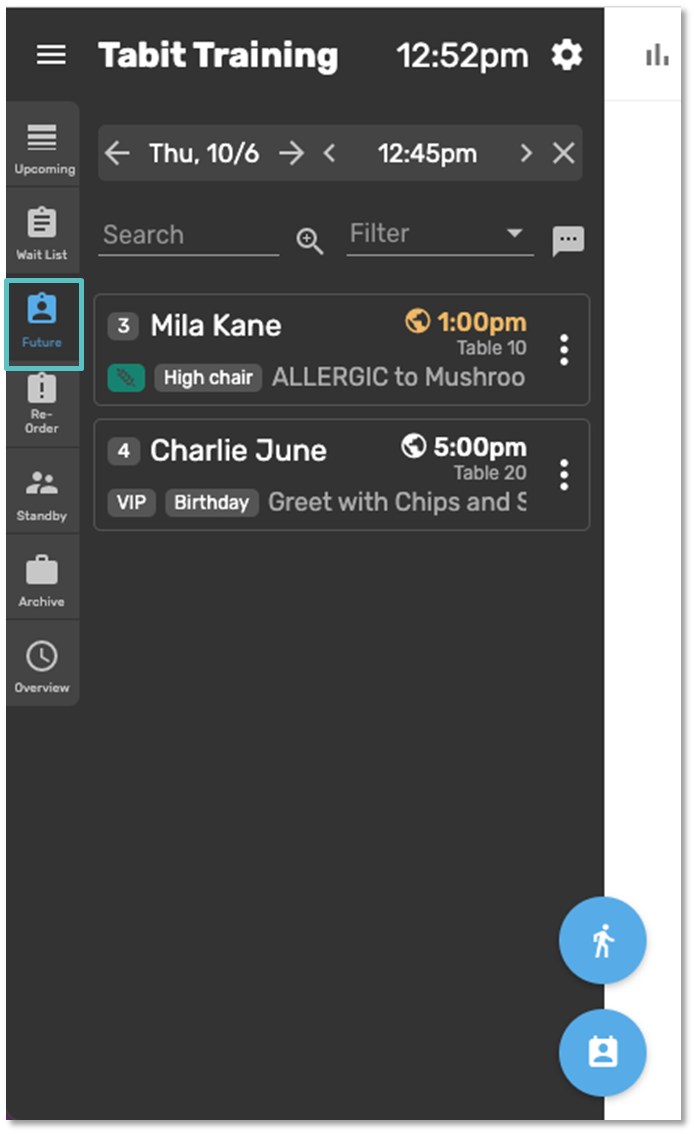Open the Upcoming tab

click(43, 148)
